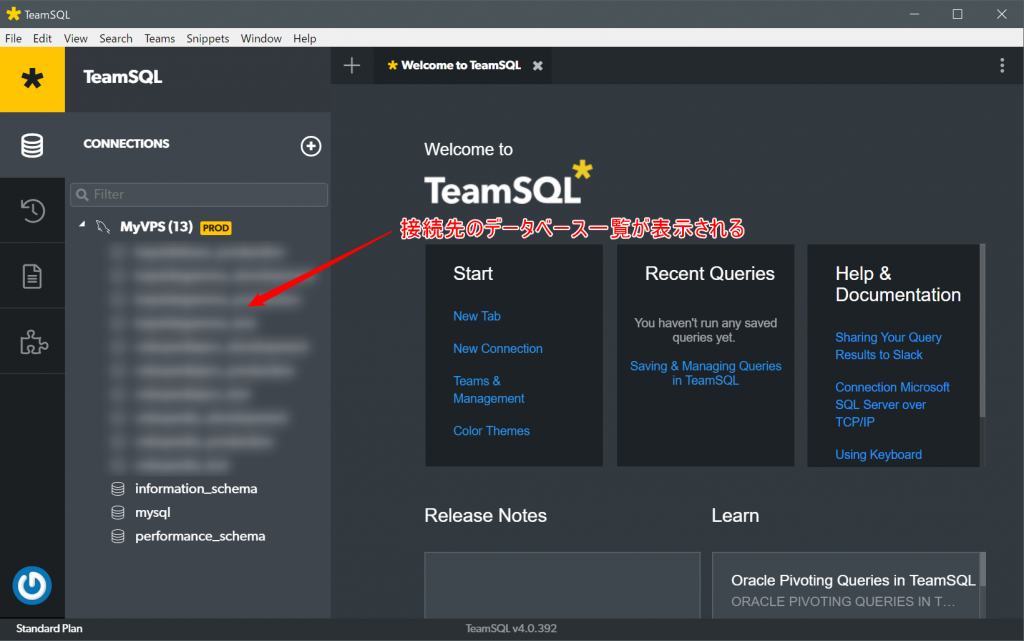The height and width of the screenshot is (641, 1024).
Task: Open the saved queries document icon
Action: (x=32, y=276)
